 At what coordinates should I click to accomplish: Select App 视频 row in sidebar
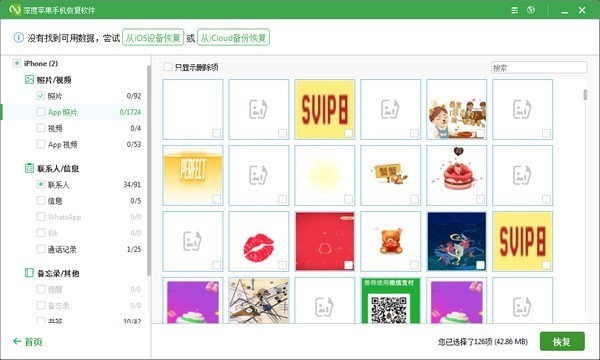click(73, 144)
